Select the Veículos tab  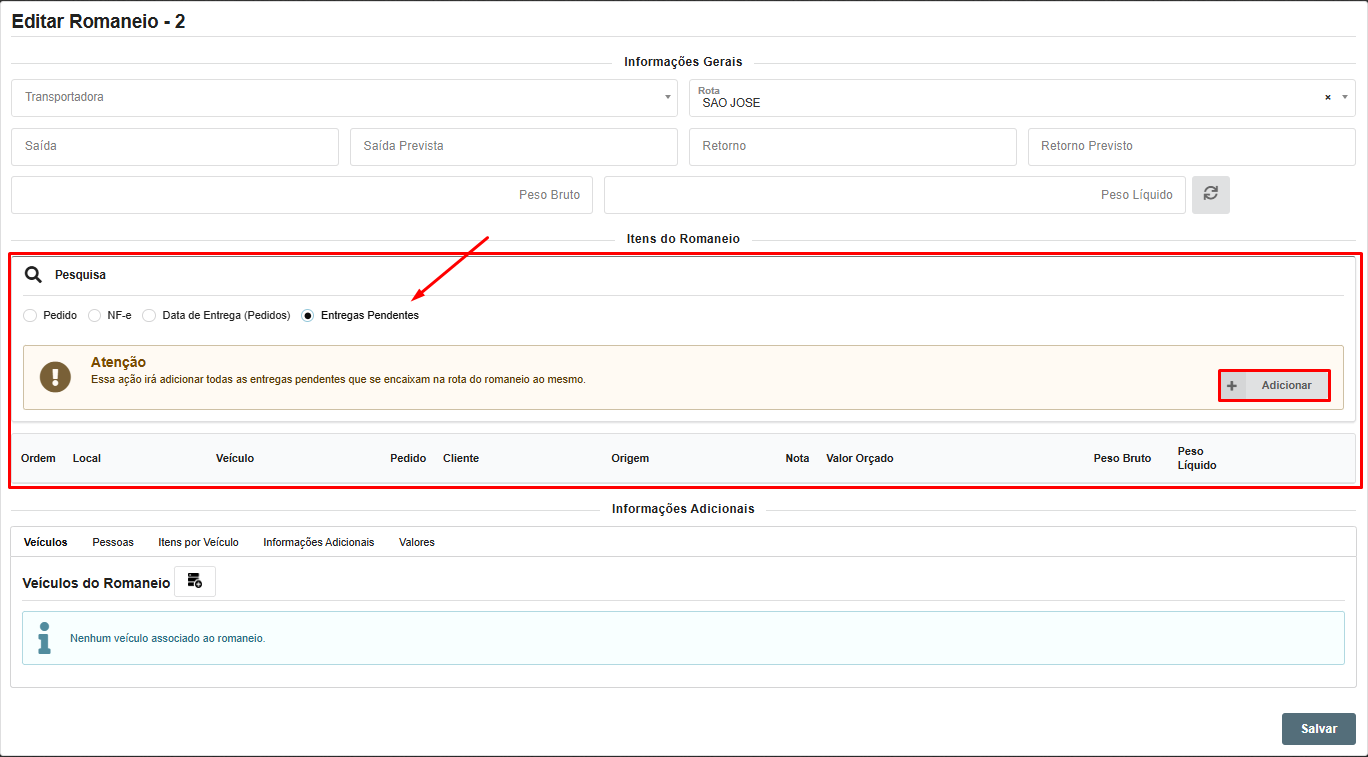click(46, 542)
